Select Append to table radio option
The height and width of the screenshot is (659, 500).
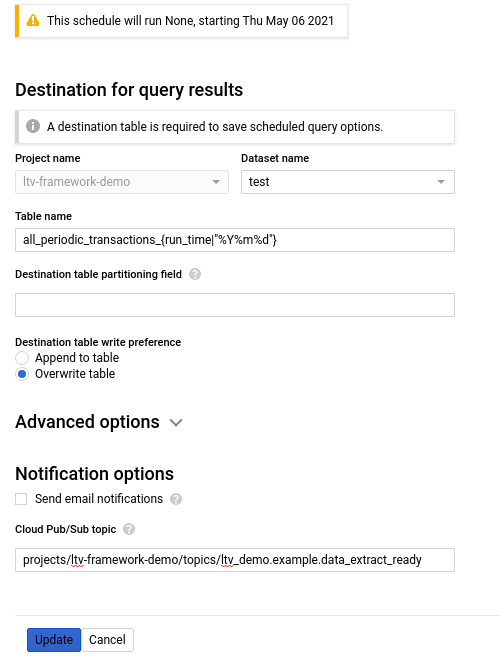[22, 358]
